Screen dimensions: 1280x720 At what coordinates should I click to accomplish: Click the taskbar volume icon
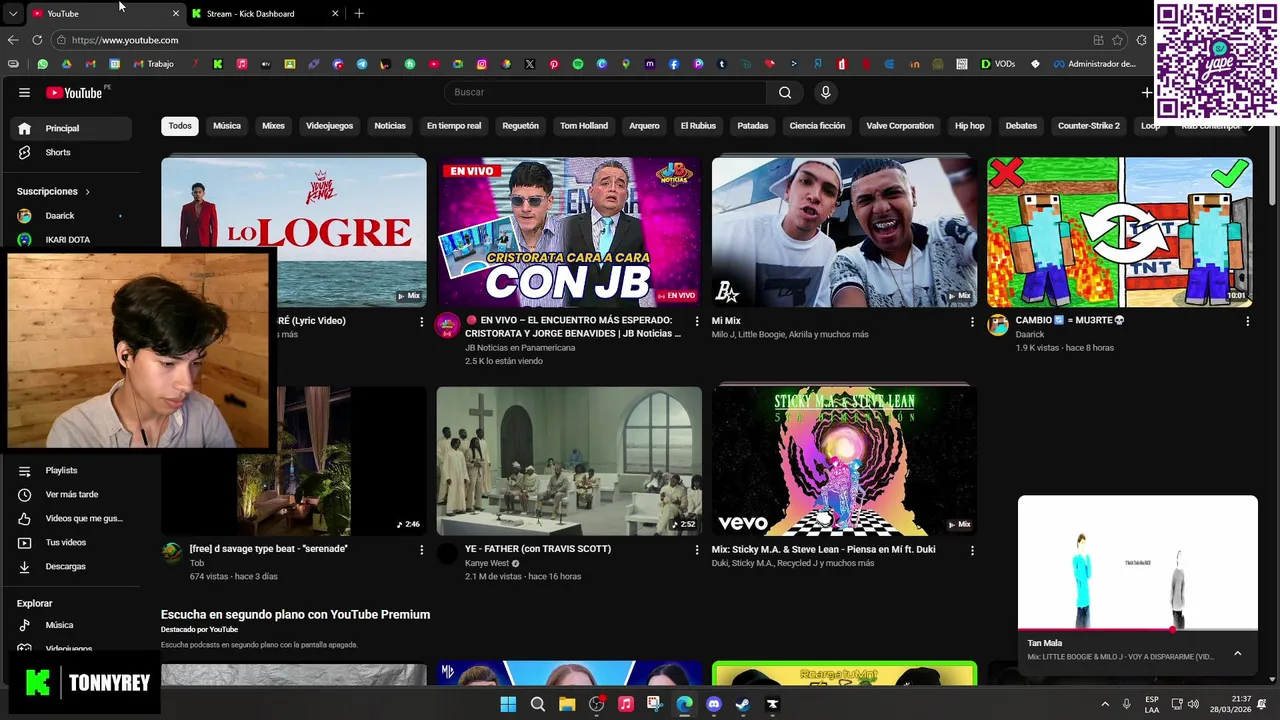pyautogui.click(x=1193, y=704)
